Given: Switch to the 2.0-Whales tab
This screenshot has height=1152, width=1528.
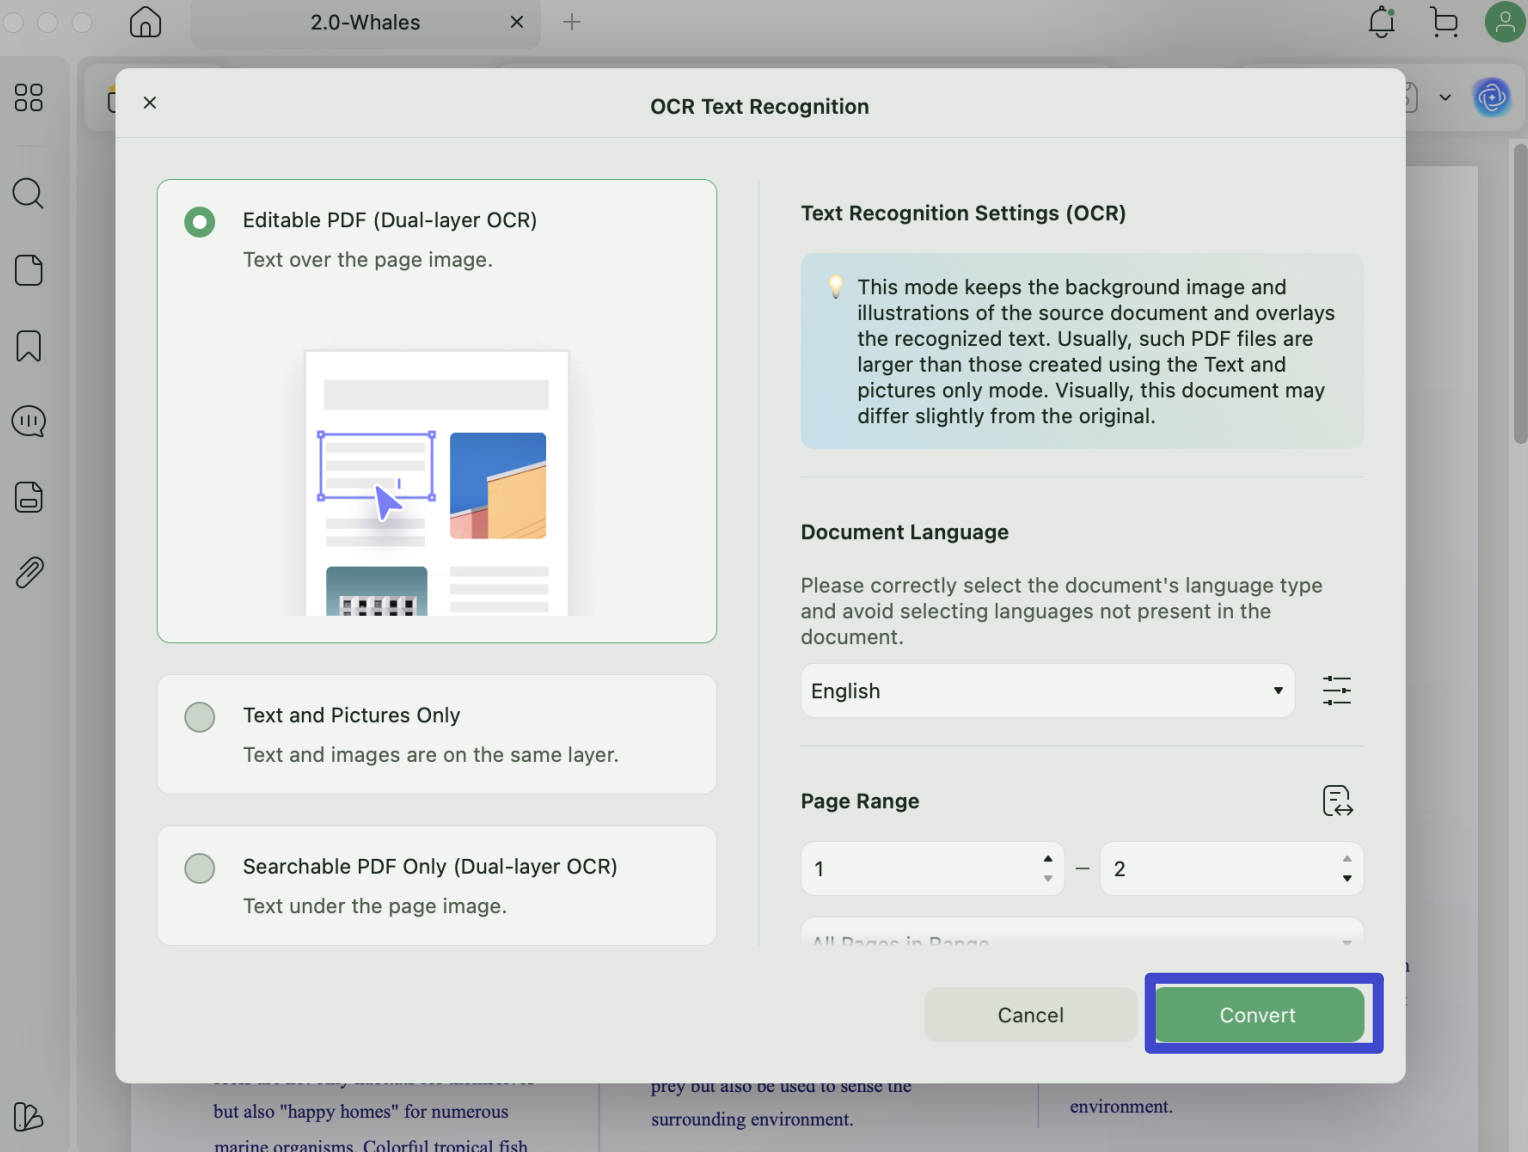Looking at the screenshot, I should click(365, 22).
